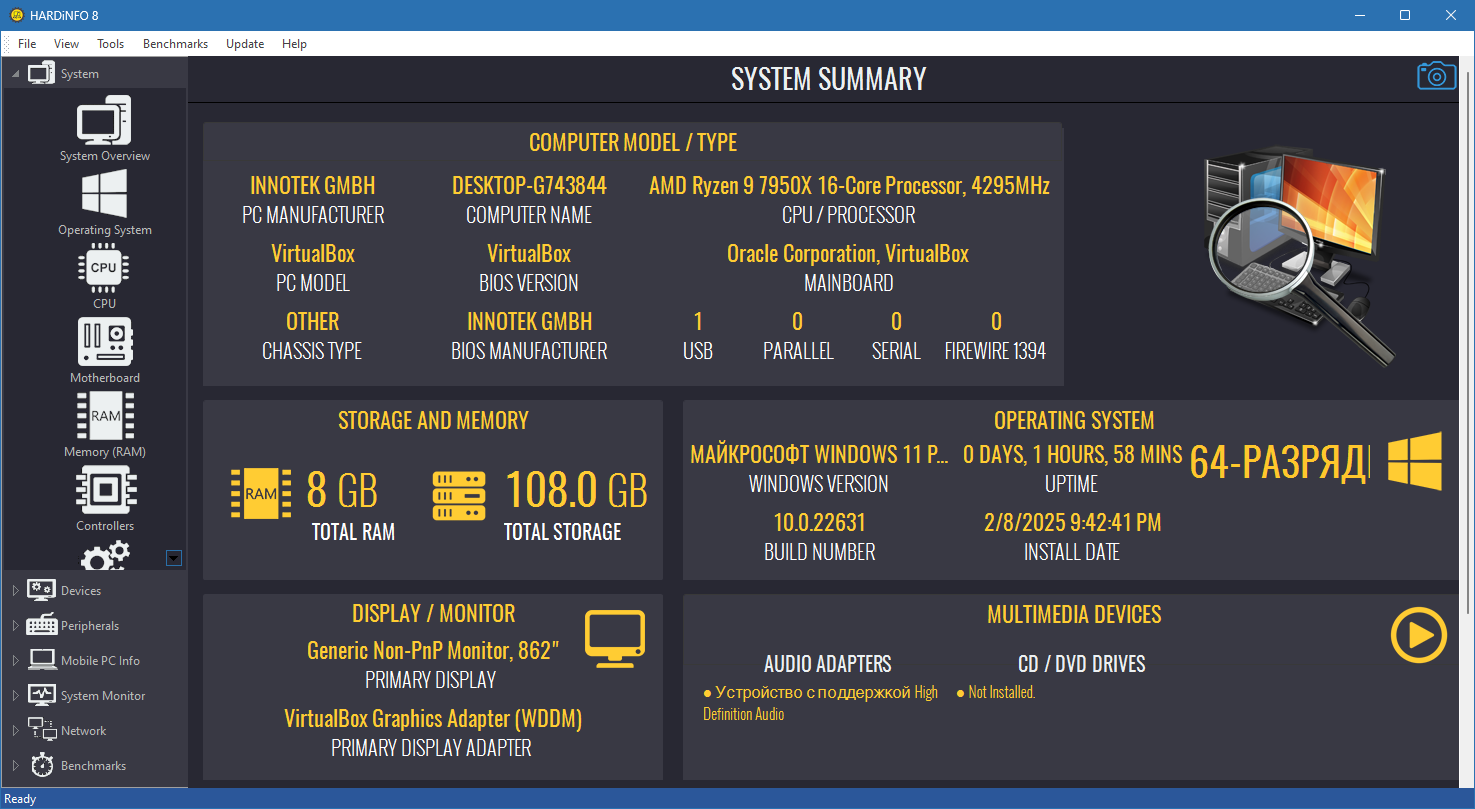
Task: Click the System category monitor icon
Action: click(41, 73)
